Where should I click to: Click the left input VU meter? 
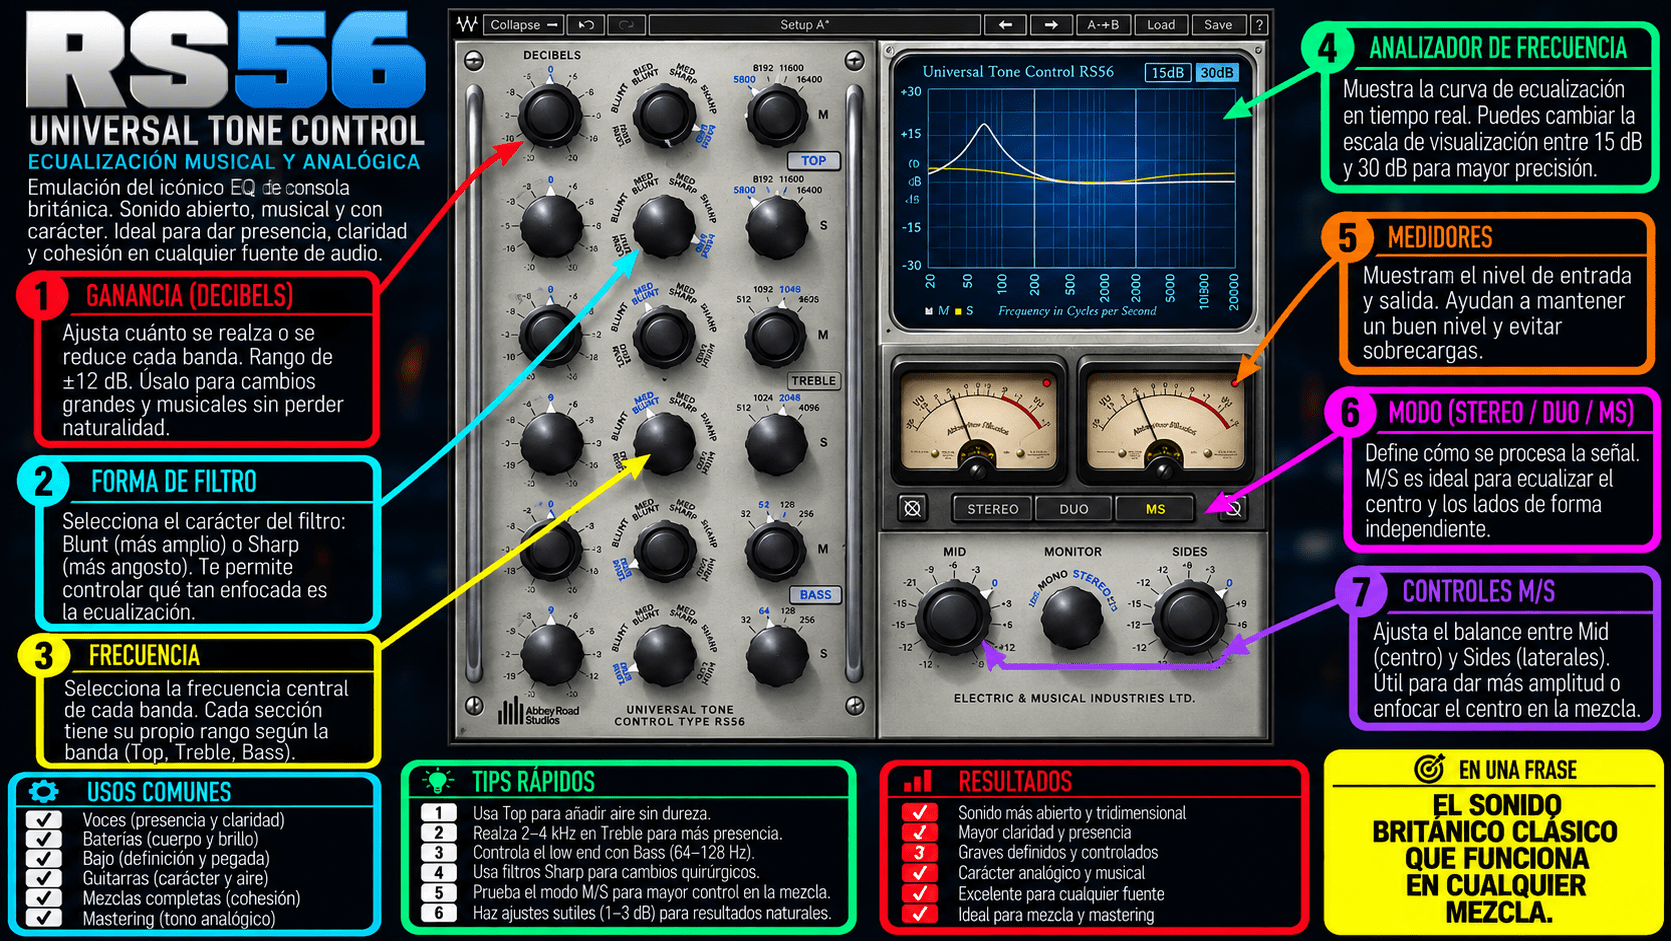[978, 420]
